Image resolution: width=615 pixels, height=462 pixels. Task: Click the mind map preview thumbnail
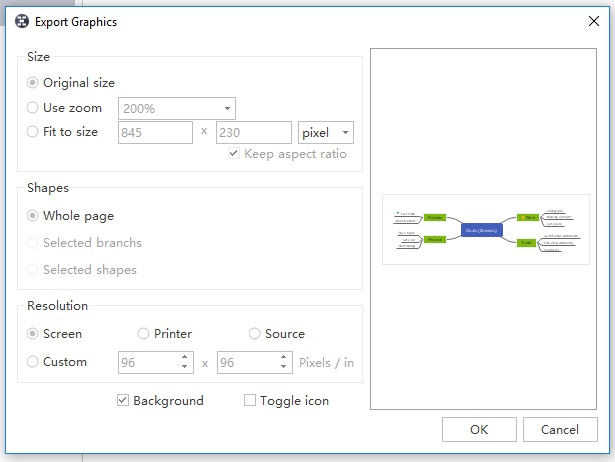tap(484, 229)
